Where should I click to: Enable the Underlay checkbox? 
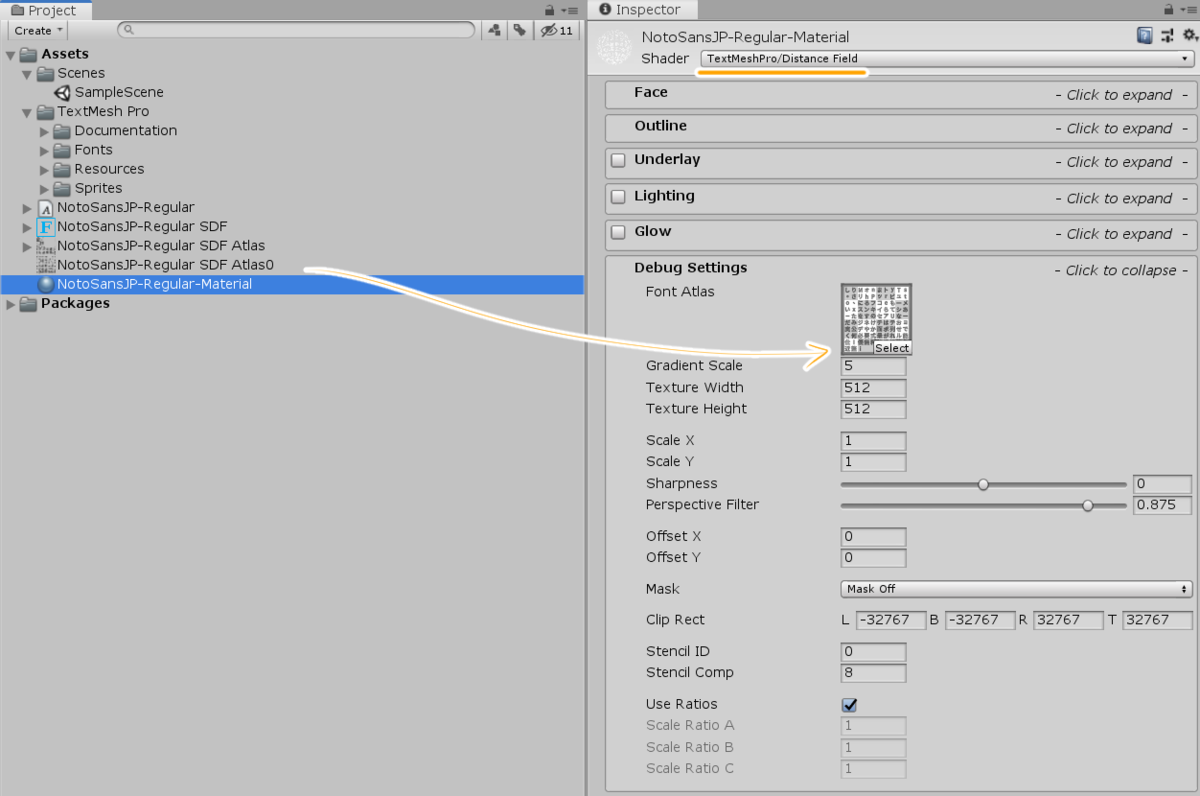[x=619, y=160]
